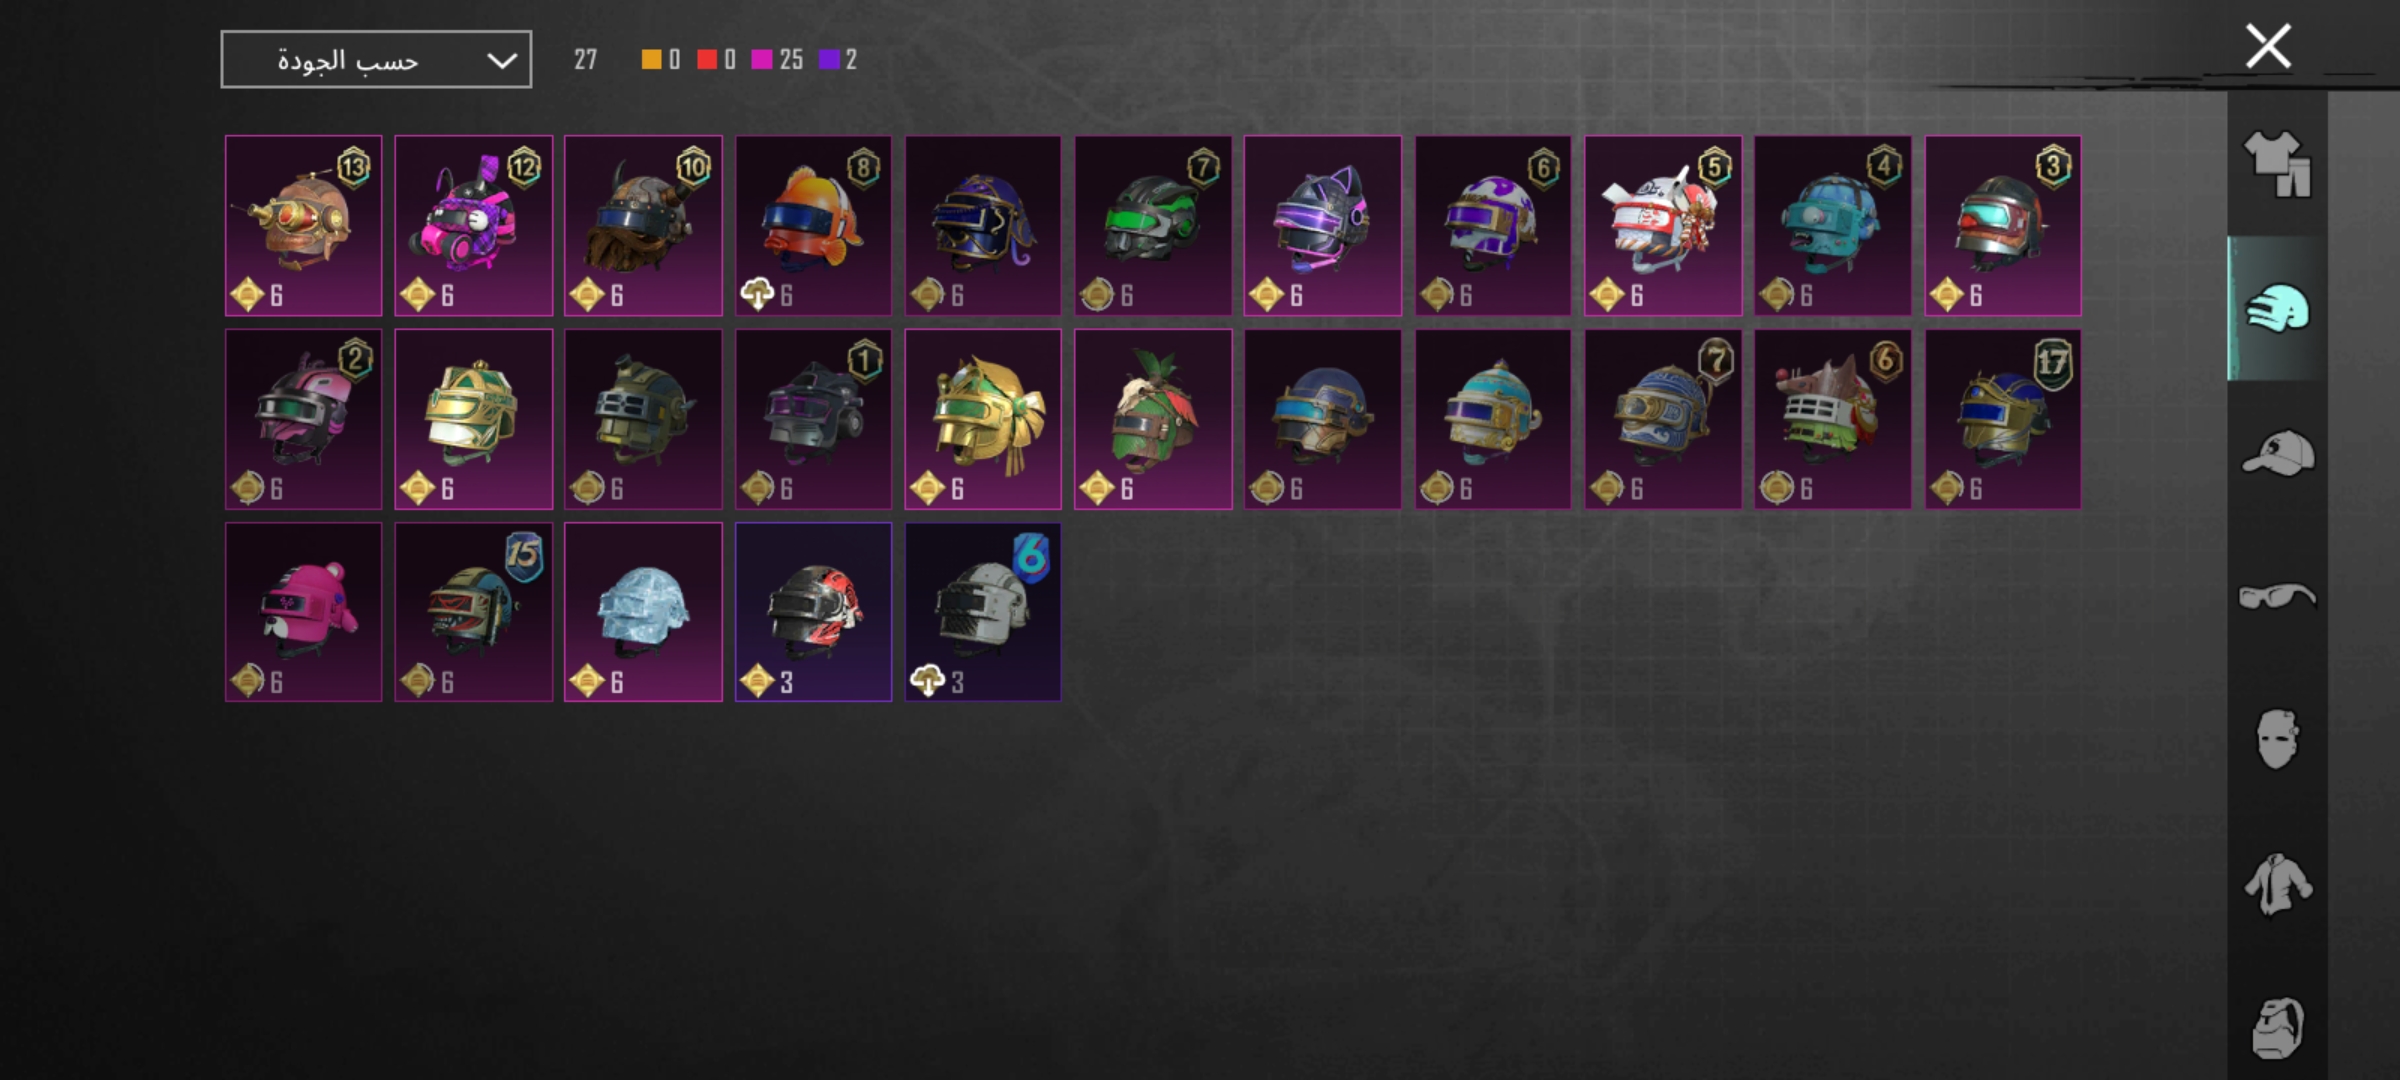Click the dropdown chevron arrow
Viewport: 2400px width, 1080px height.
501,61
